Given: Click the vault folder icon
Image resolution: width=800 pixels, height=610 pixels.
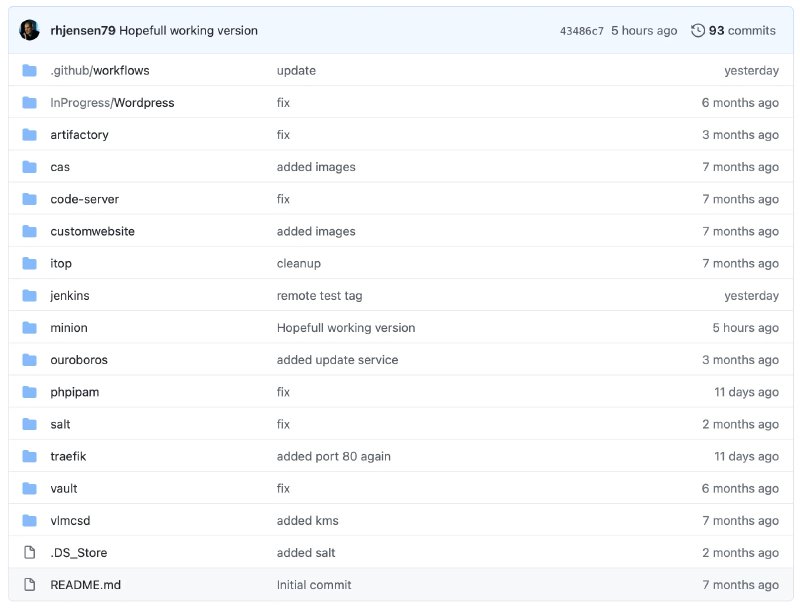Looking at the screenshot, I should tap(30, 488).
